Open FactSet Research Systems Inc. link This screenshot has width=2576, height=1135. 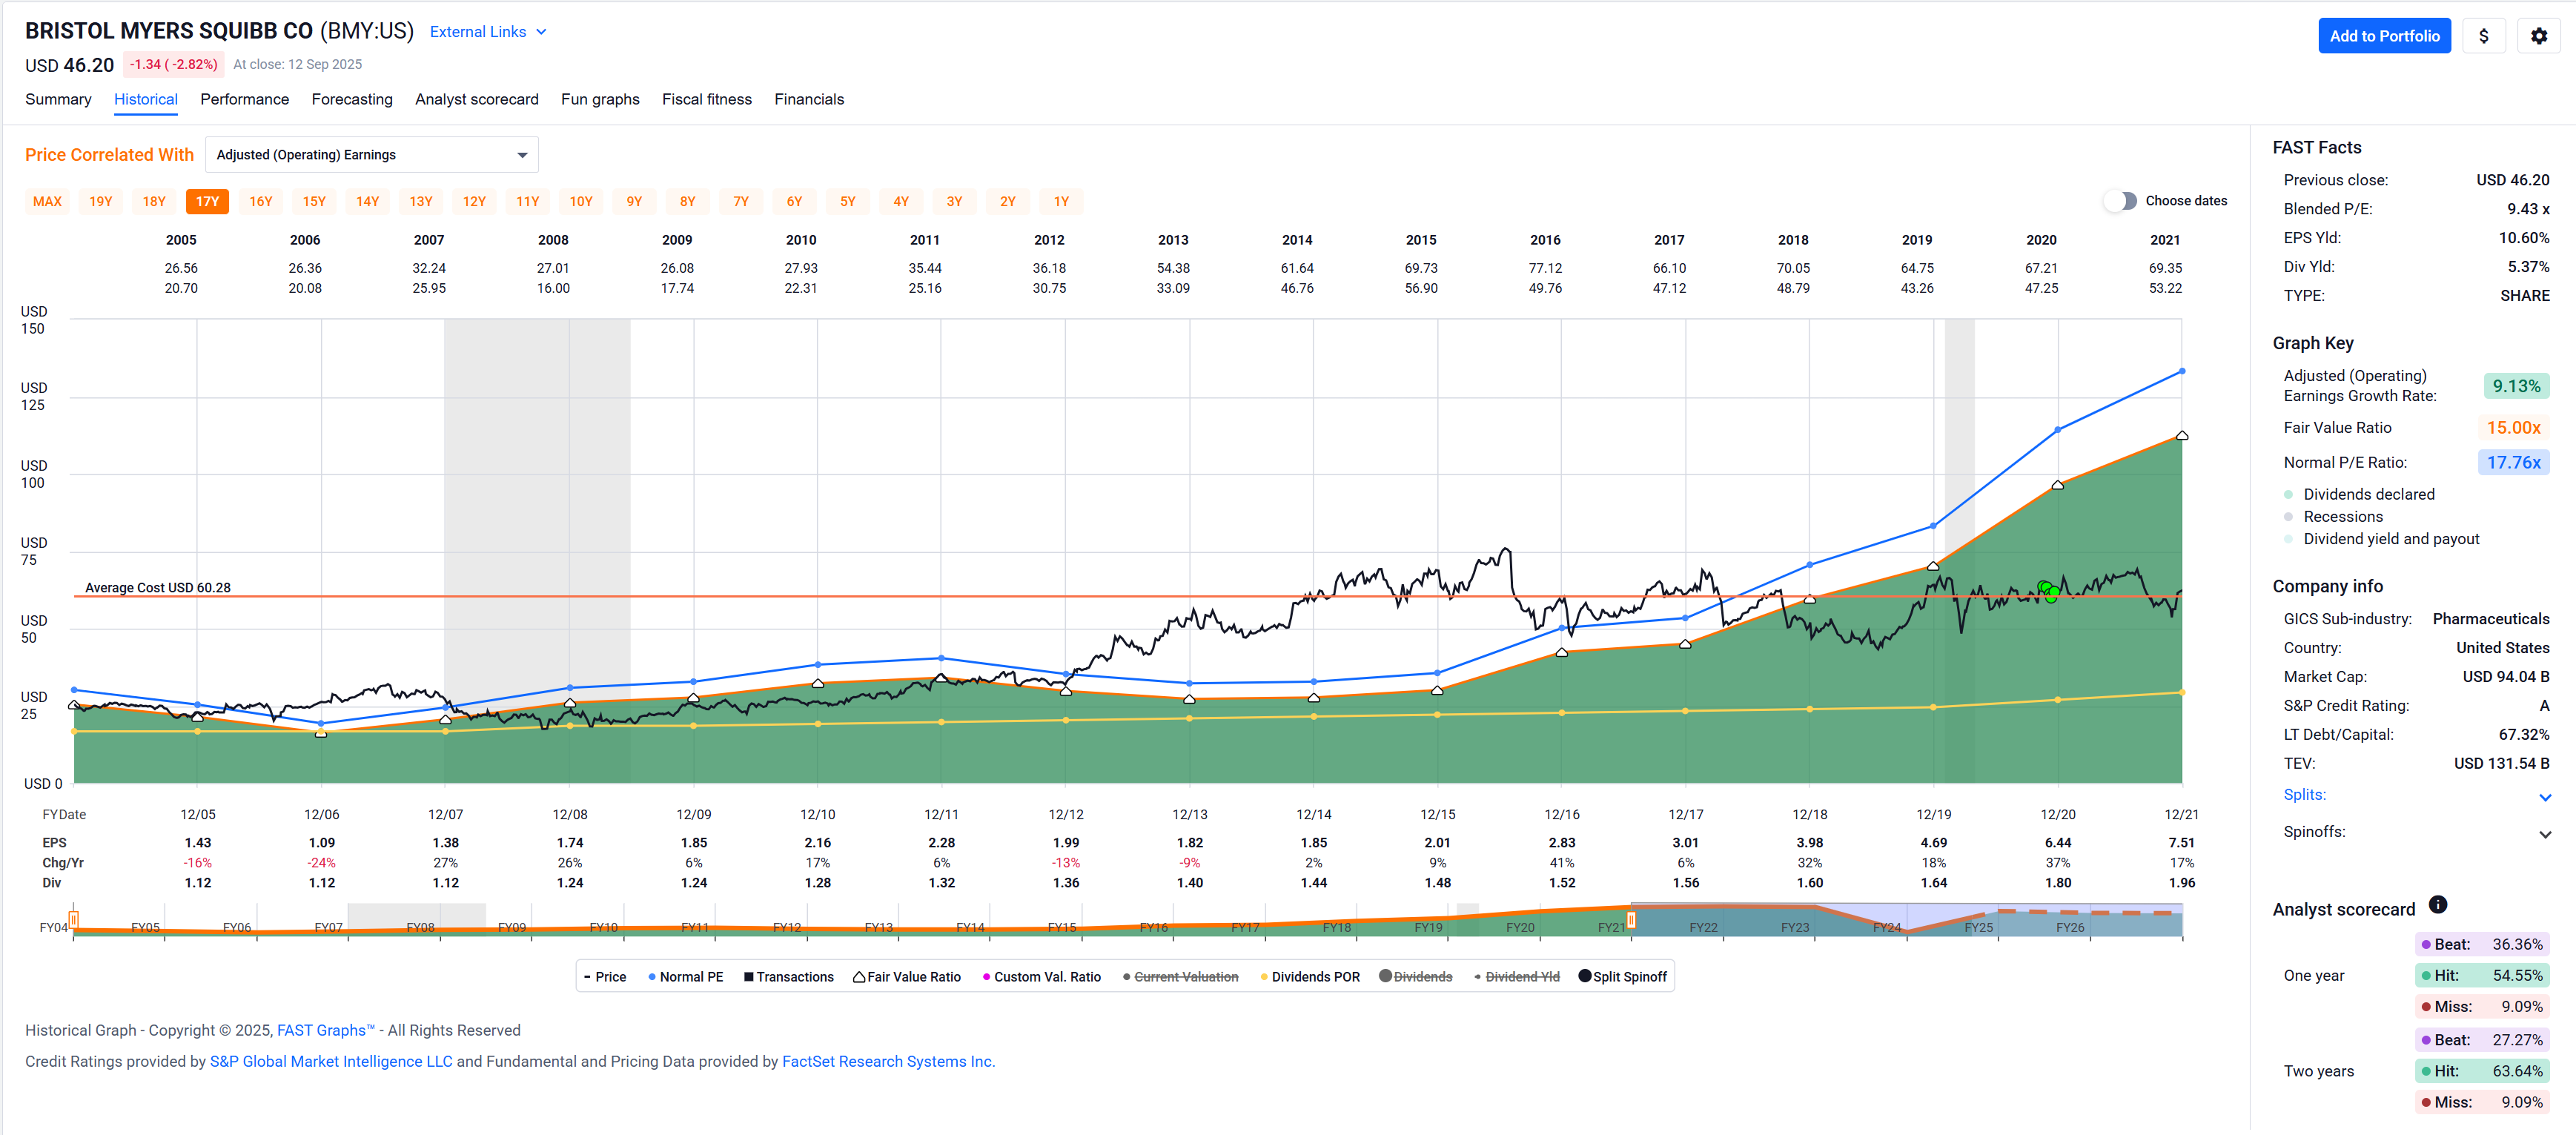tap(887, 1061)
